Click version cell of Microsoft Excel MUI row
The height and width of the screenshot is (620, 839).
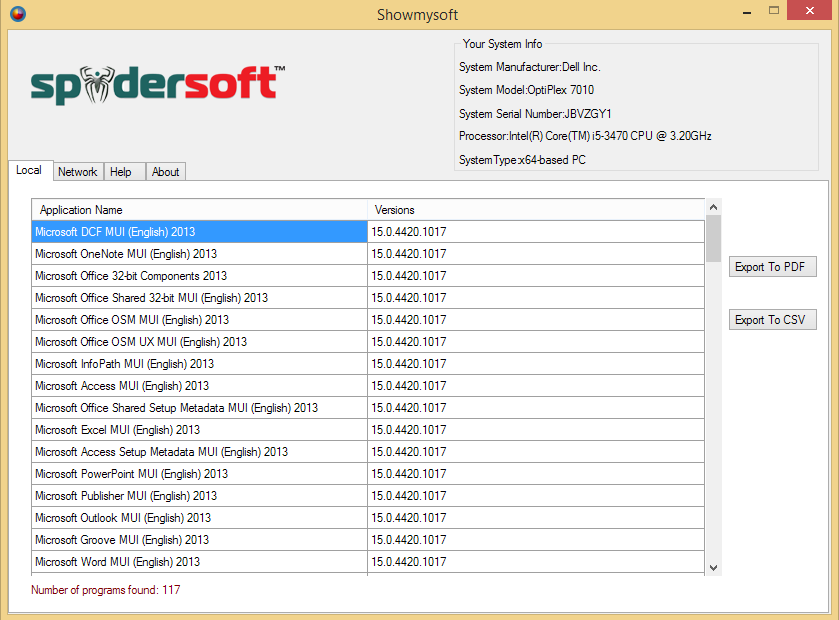536,430
